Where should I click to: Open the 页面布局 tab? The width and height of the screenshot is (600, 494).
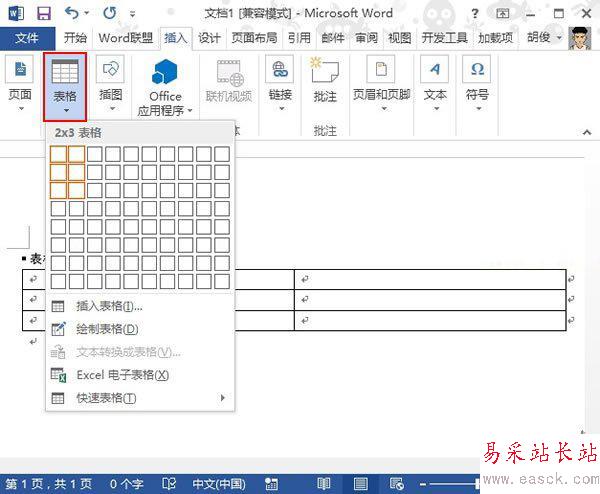[x=254, y=38]
